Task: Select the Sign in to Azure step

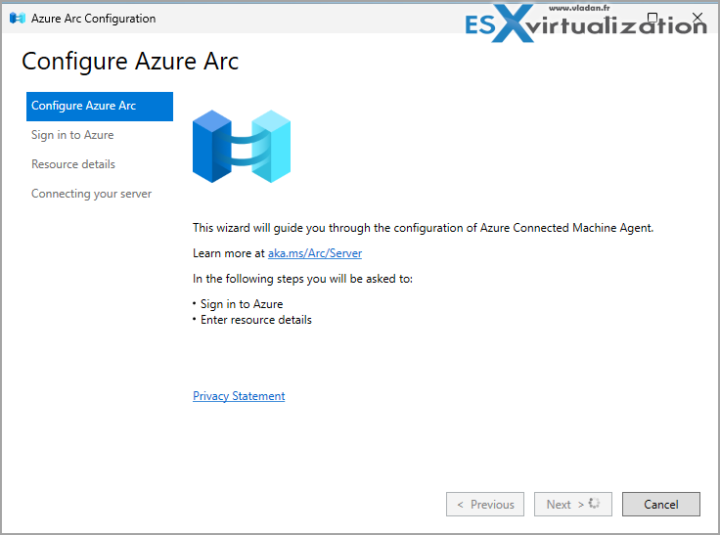Action: [x=73, y=135]
